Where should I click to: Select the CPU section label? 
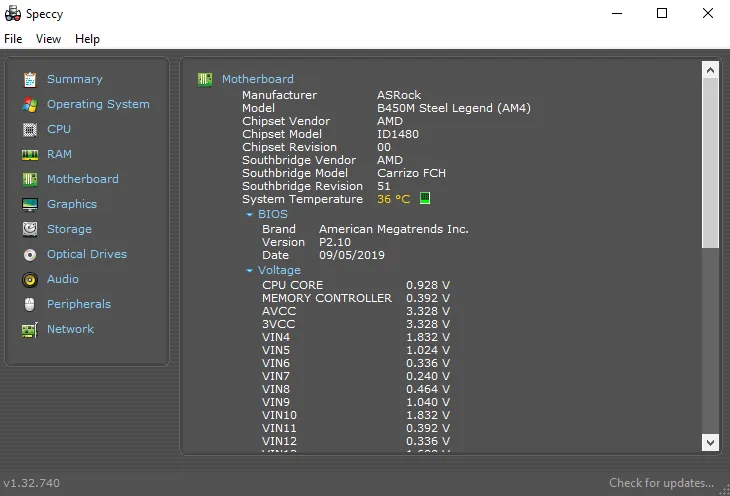click(59, 129)
